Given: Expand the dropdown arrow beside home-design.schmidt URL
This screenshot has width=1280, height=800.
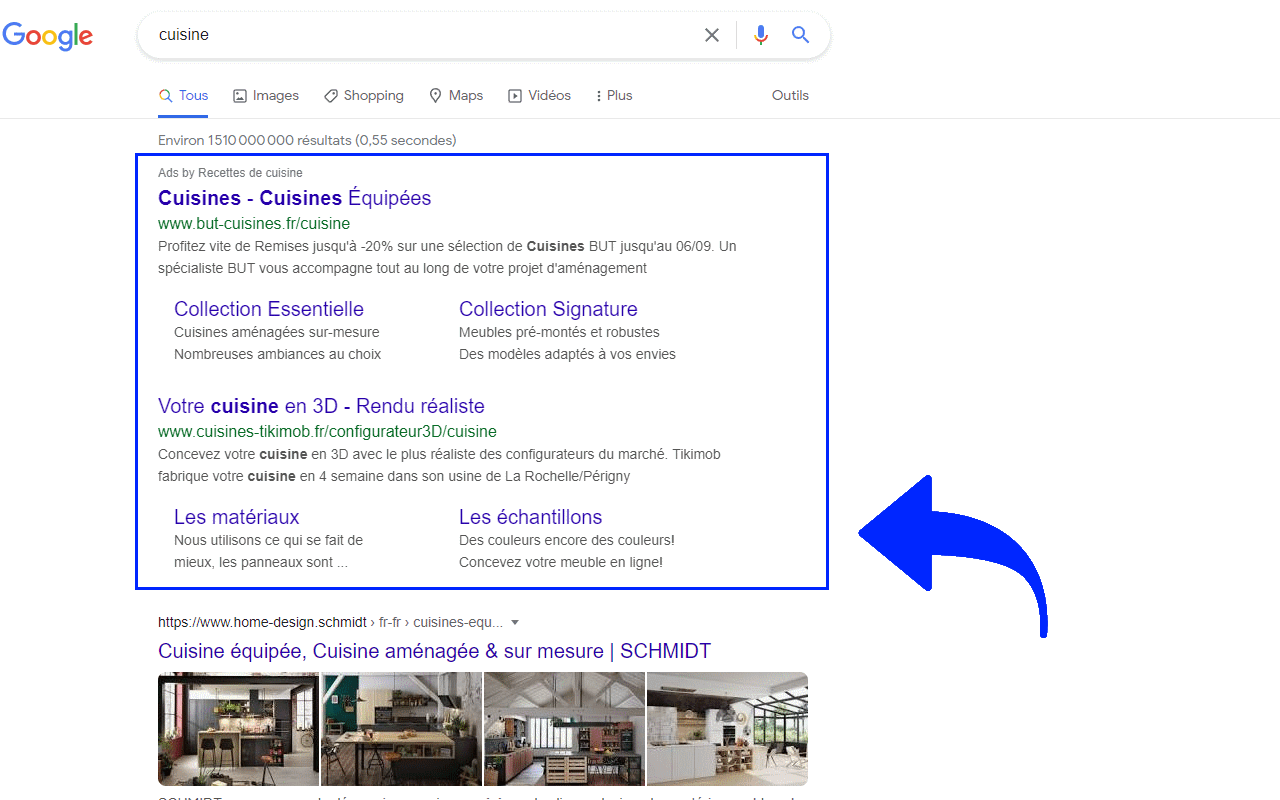Looking at the screenshot, I should (x=515, y=622).
